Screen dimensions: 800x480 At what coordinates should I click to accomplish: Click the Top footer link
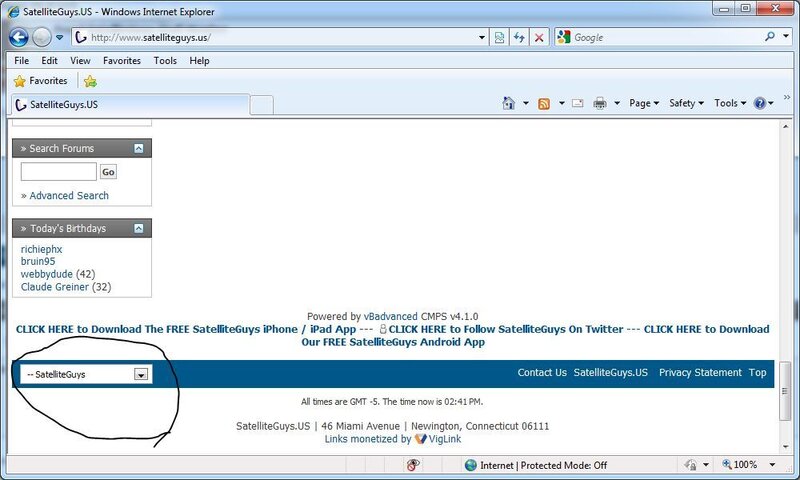(x=758, y=372)
